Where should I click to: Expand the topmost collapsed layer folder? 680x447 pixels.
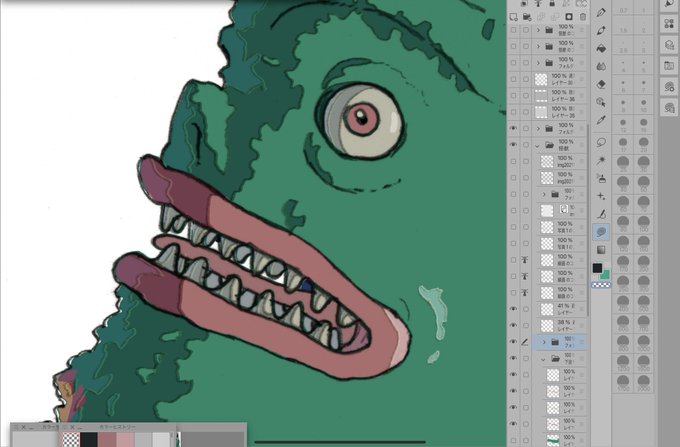coord(538,30)
